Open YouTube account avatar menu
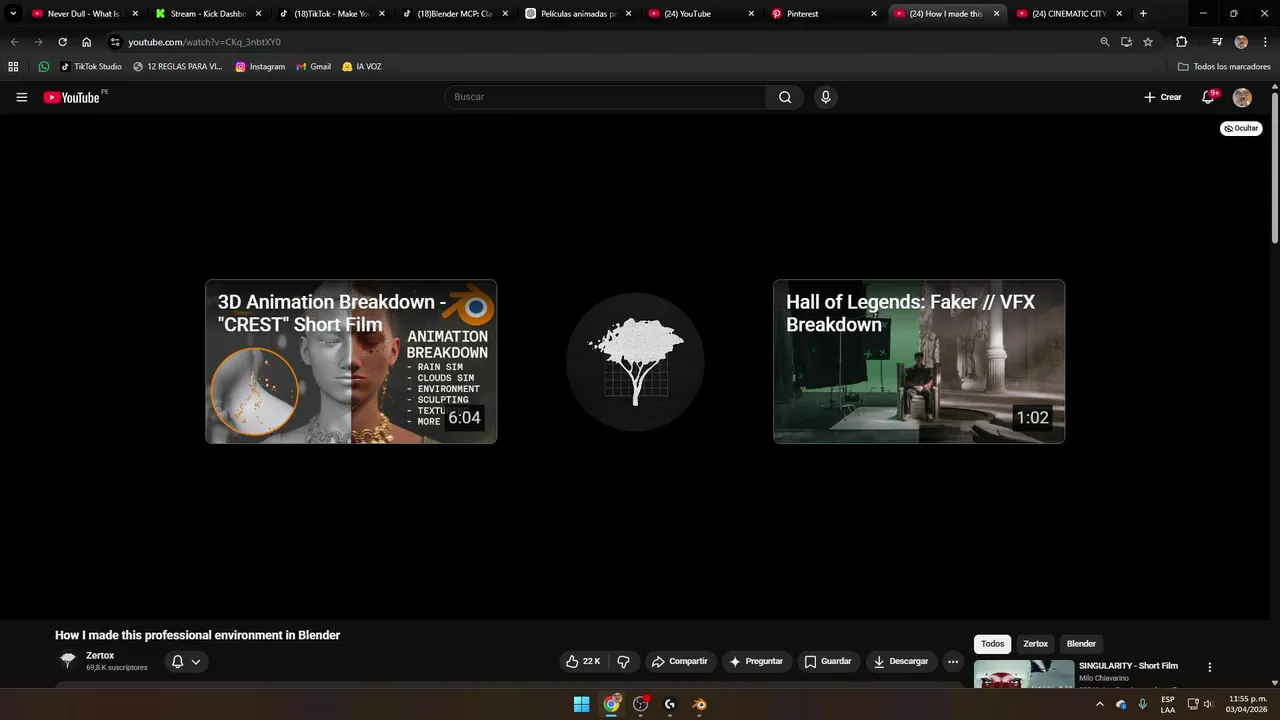The image size is (1280, 720). coord(1242,97)
